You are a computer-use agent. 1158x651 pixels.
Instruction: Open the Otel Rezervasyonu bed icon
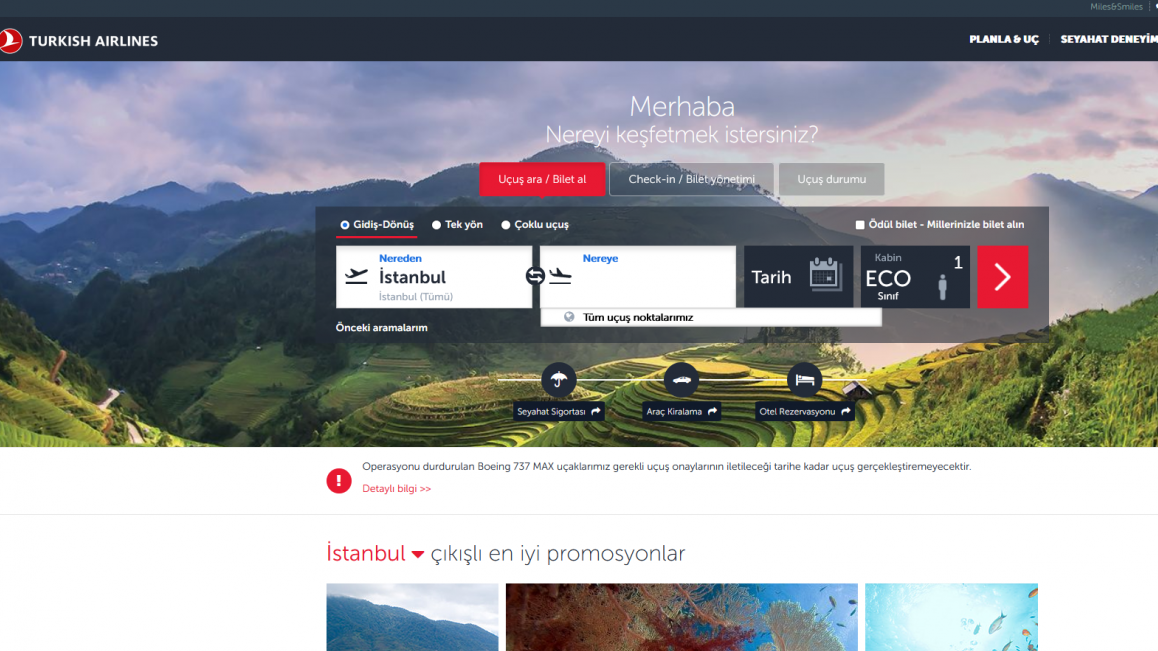point(804,380)
